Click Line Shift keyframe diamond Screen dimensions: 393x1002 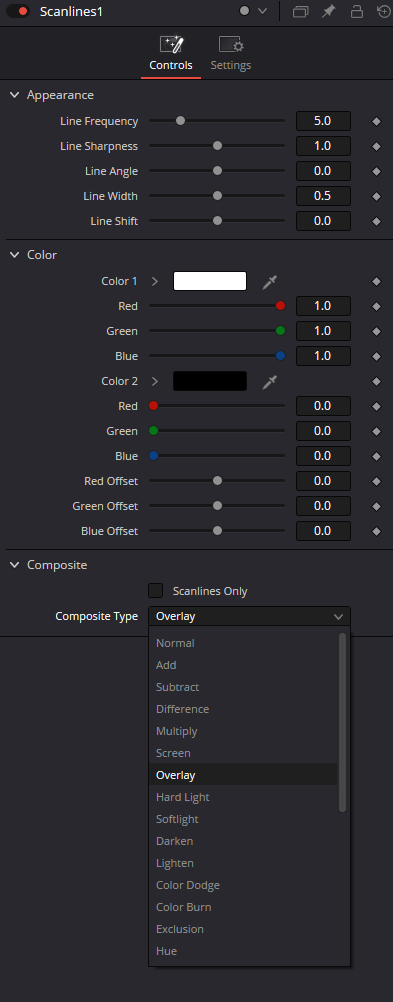point(376,221)
